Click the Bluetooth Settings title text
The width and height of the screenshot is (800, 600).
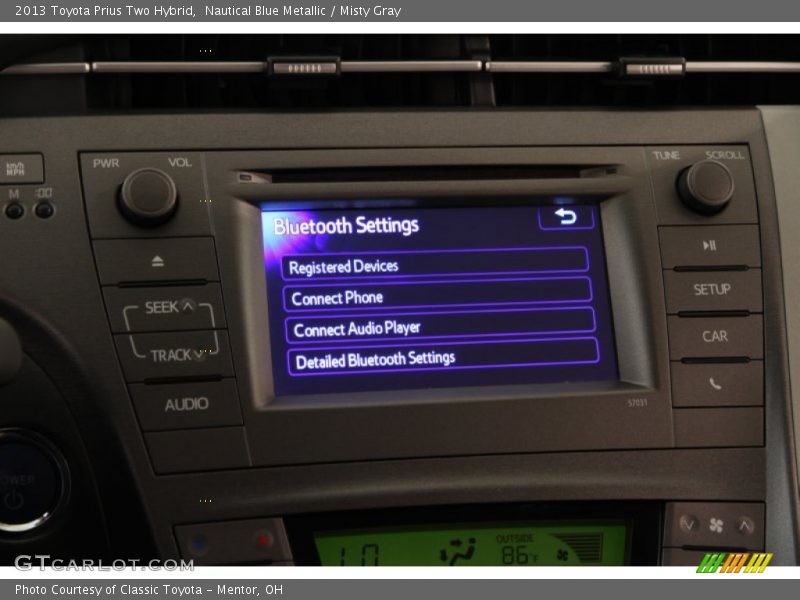pos(346,226)
